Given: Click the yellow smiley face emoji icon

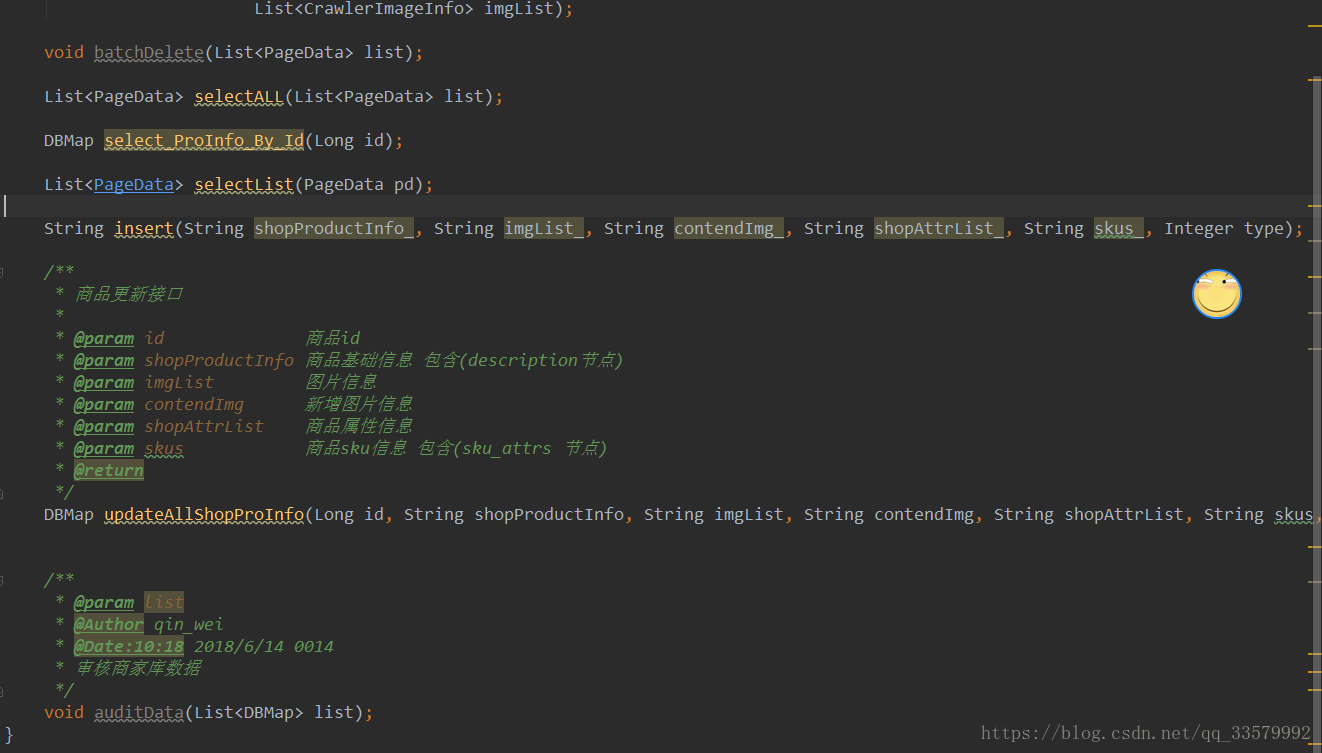Looking at the screenshot, I should coord(1216,294).
